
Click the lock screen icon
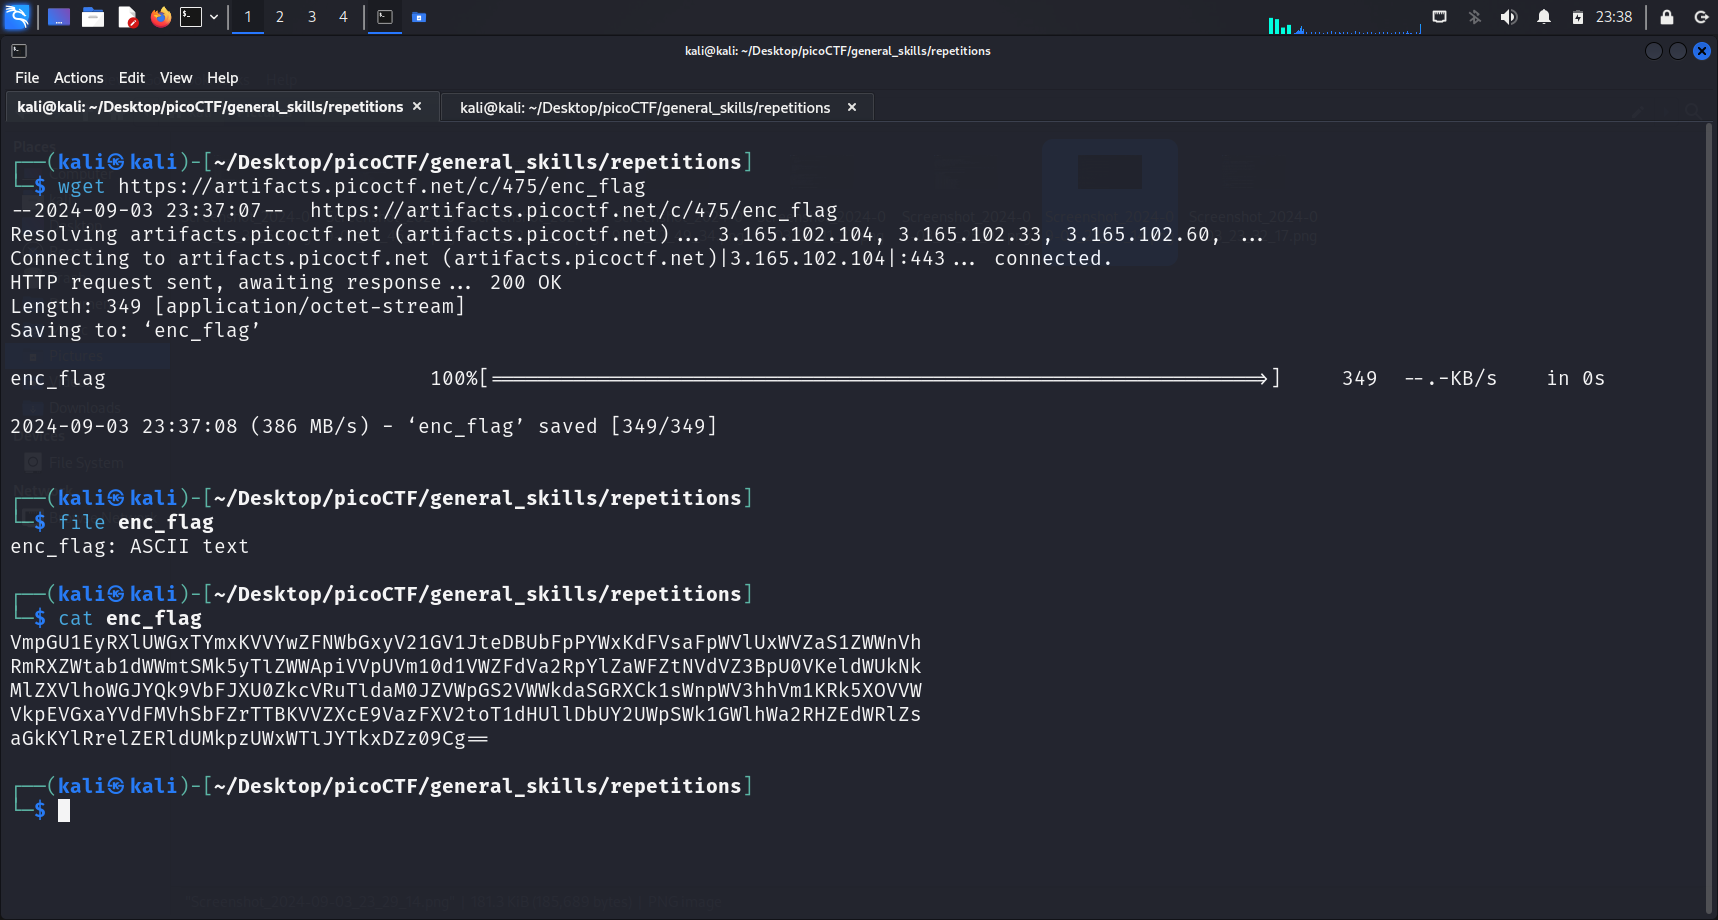point(1667,17)
